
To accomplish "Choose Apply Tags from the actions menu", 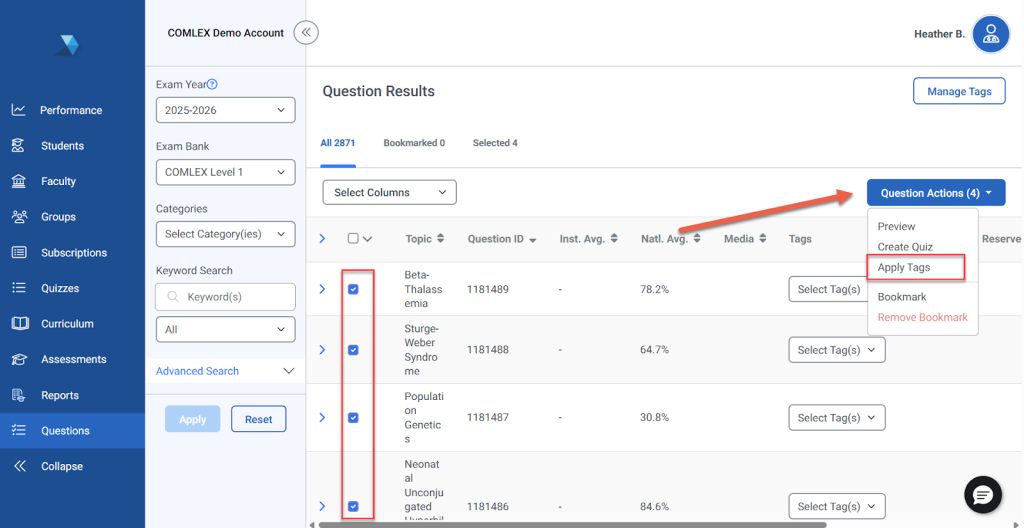I will click(904, 267).
